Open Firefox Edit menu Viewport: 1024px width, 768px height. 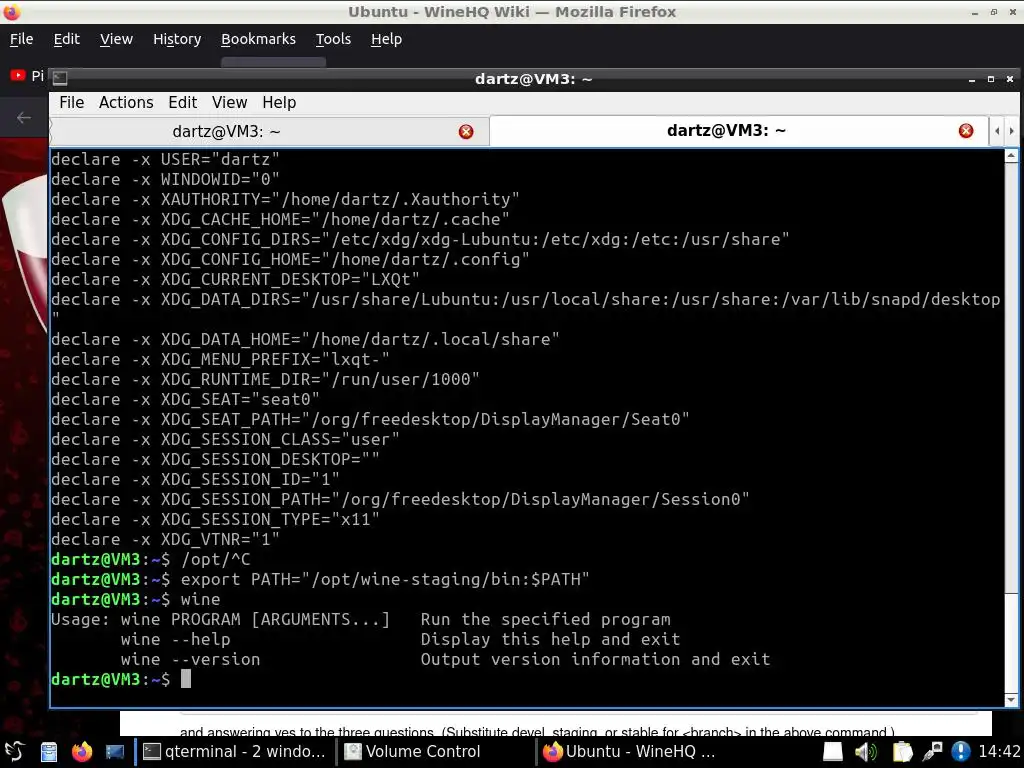[67, 39]
